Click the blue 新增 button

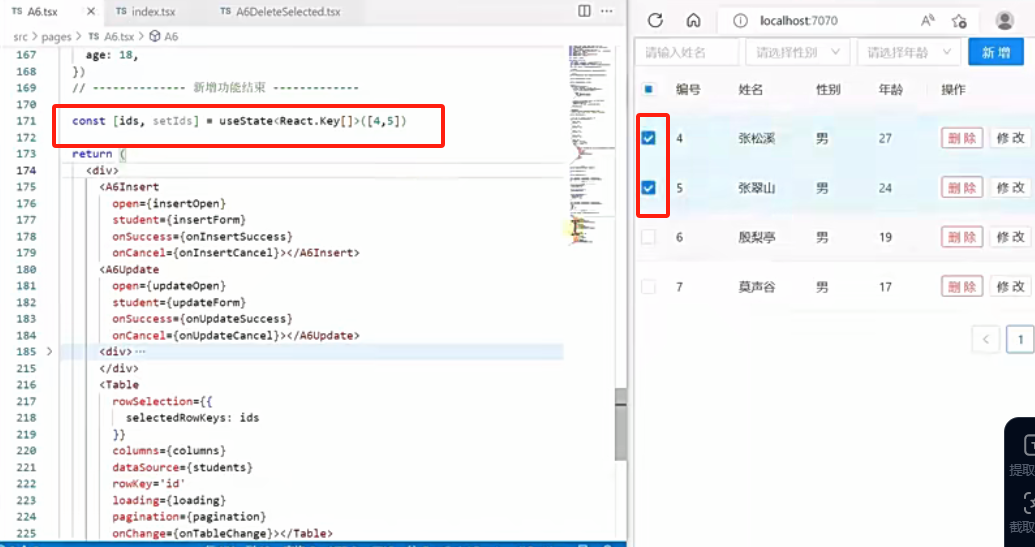coord(995,52)
